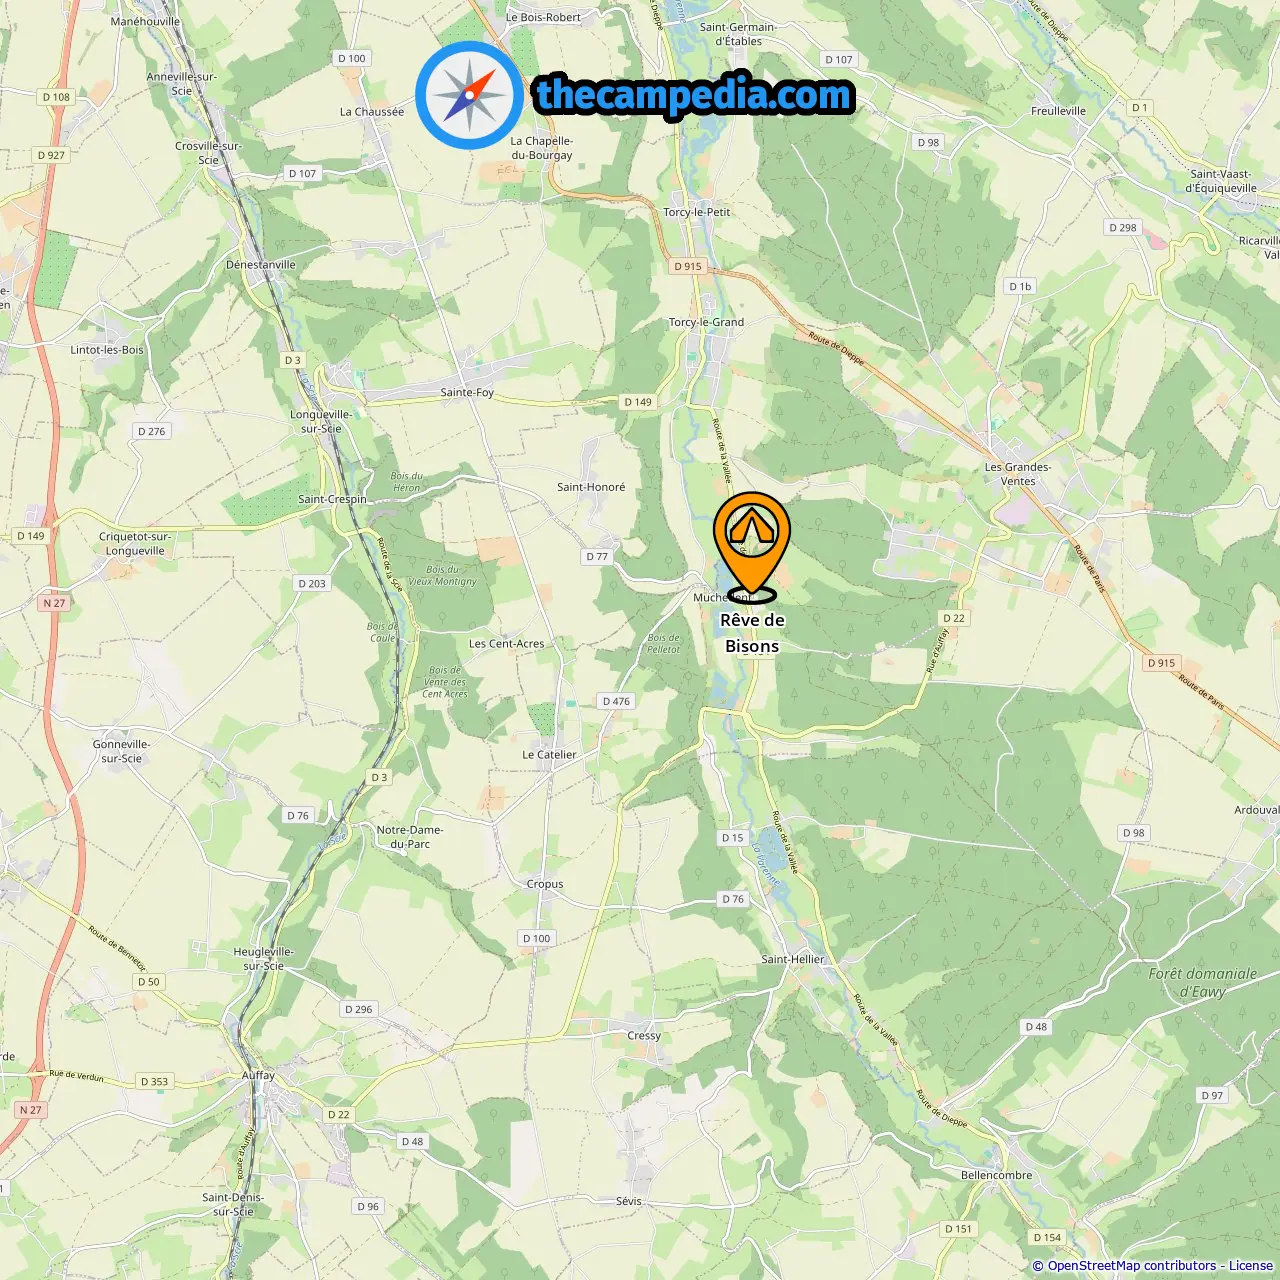
Task: Click the Bellencombre town label
Action: click(x=996, y=1175)
